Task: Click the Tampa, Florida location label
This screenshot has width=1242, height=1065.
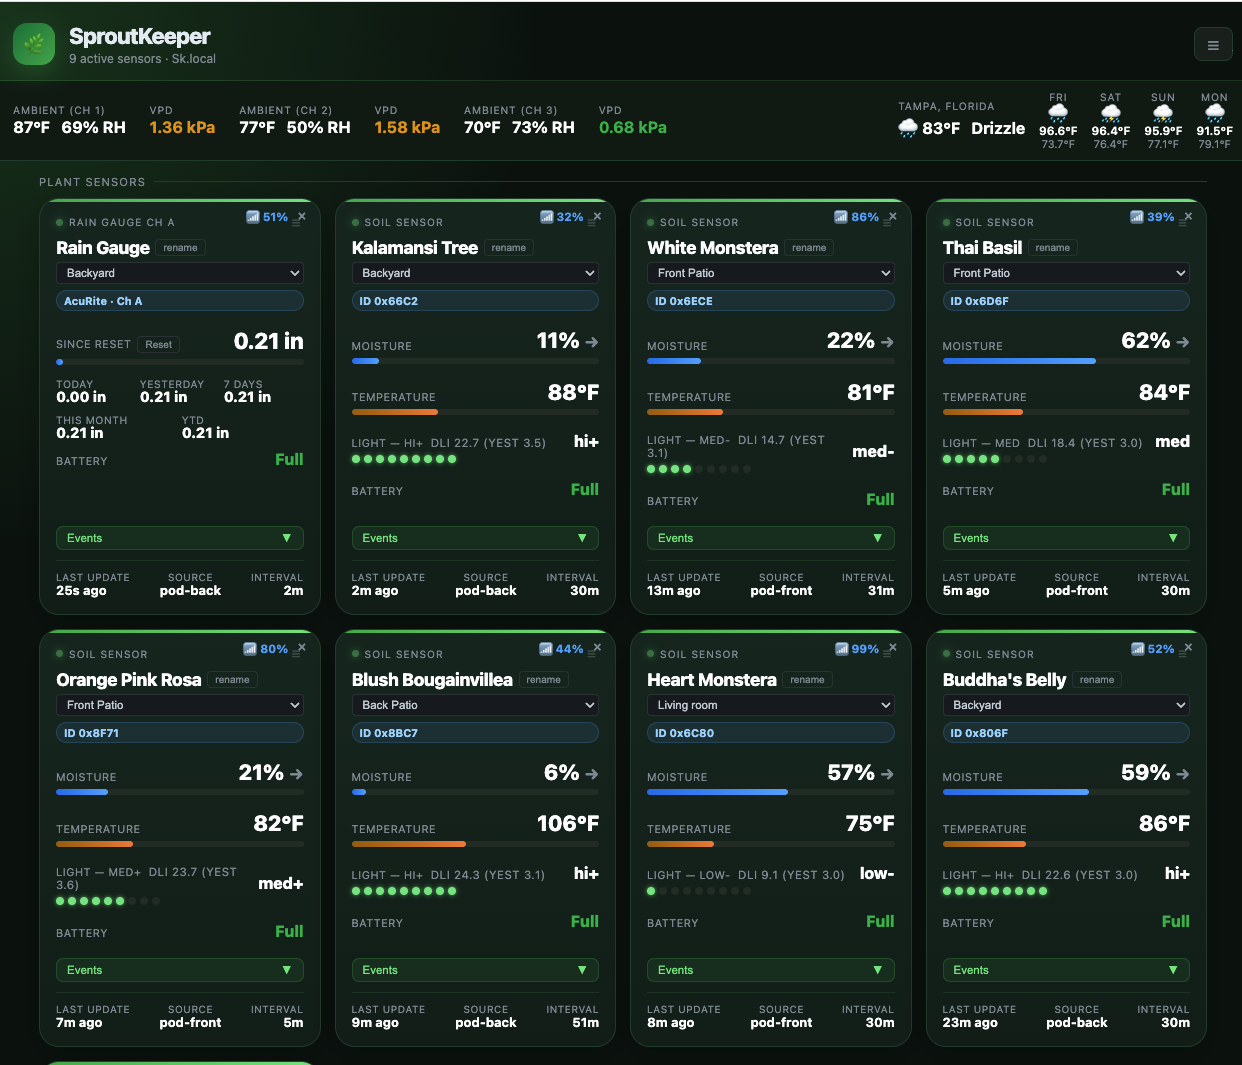Action: 946,106
